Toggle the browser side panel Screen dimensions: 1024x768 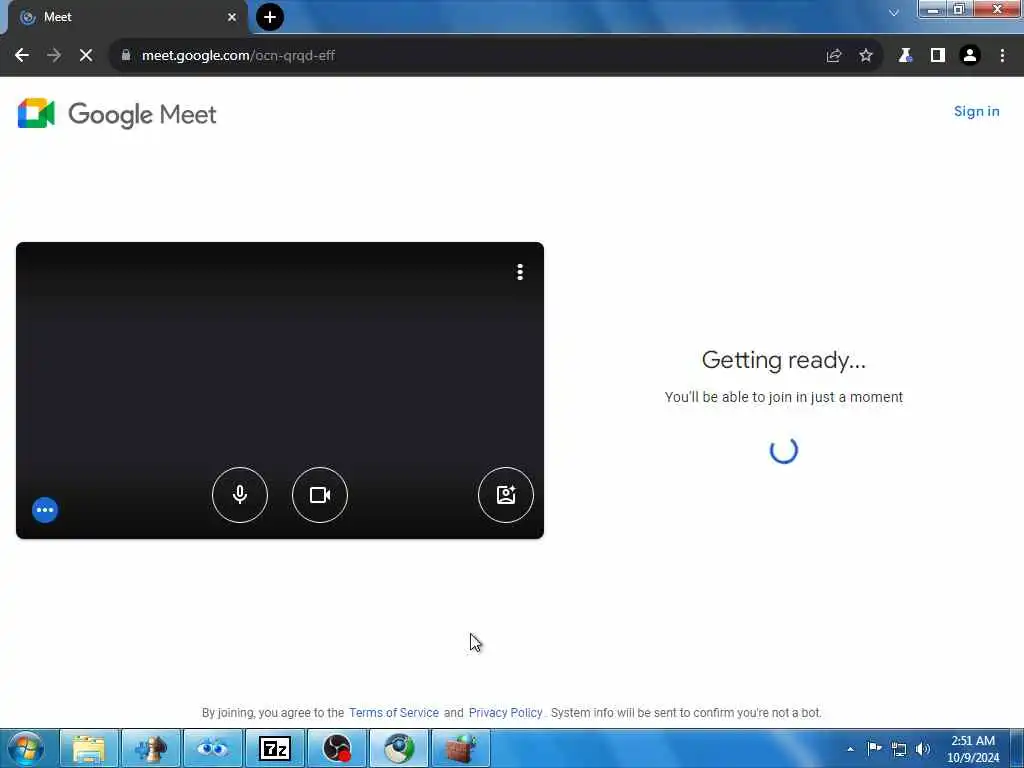pyautogui.click(x=938, y=56)
